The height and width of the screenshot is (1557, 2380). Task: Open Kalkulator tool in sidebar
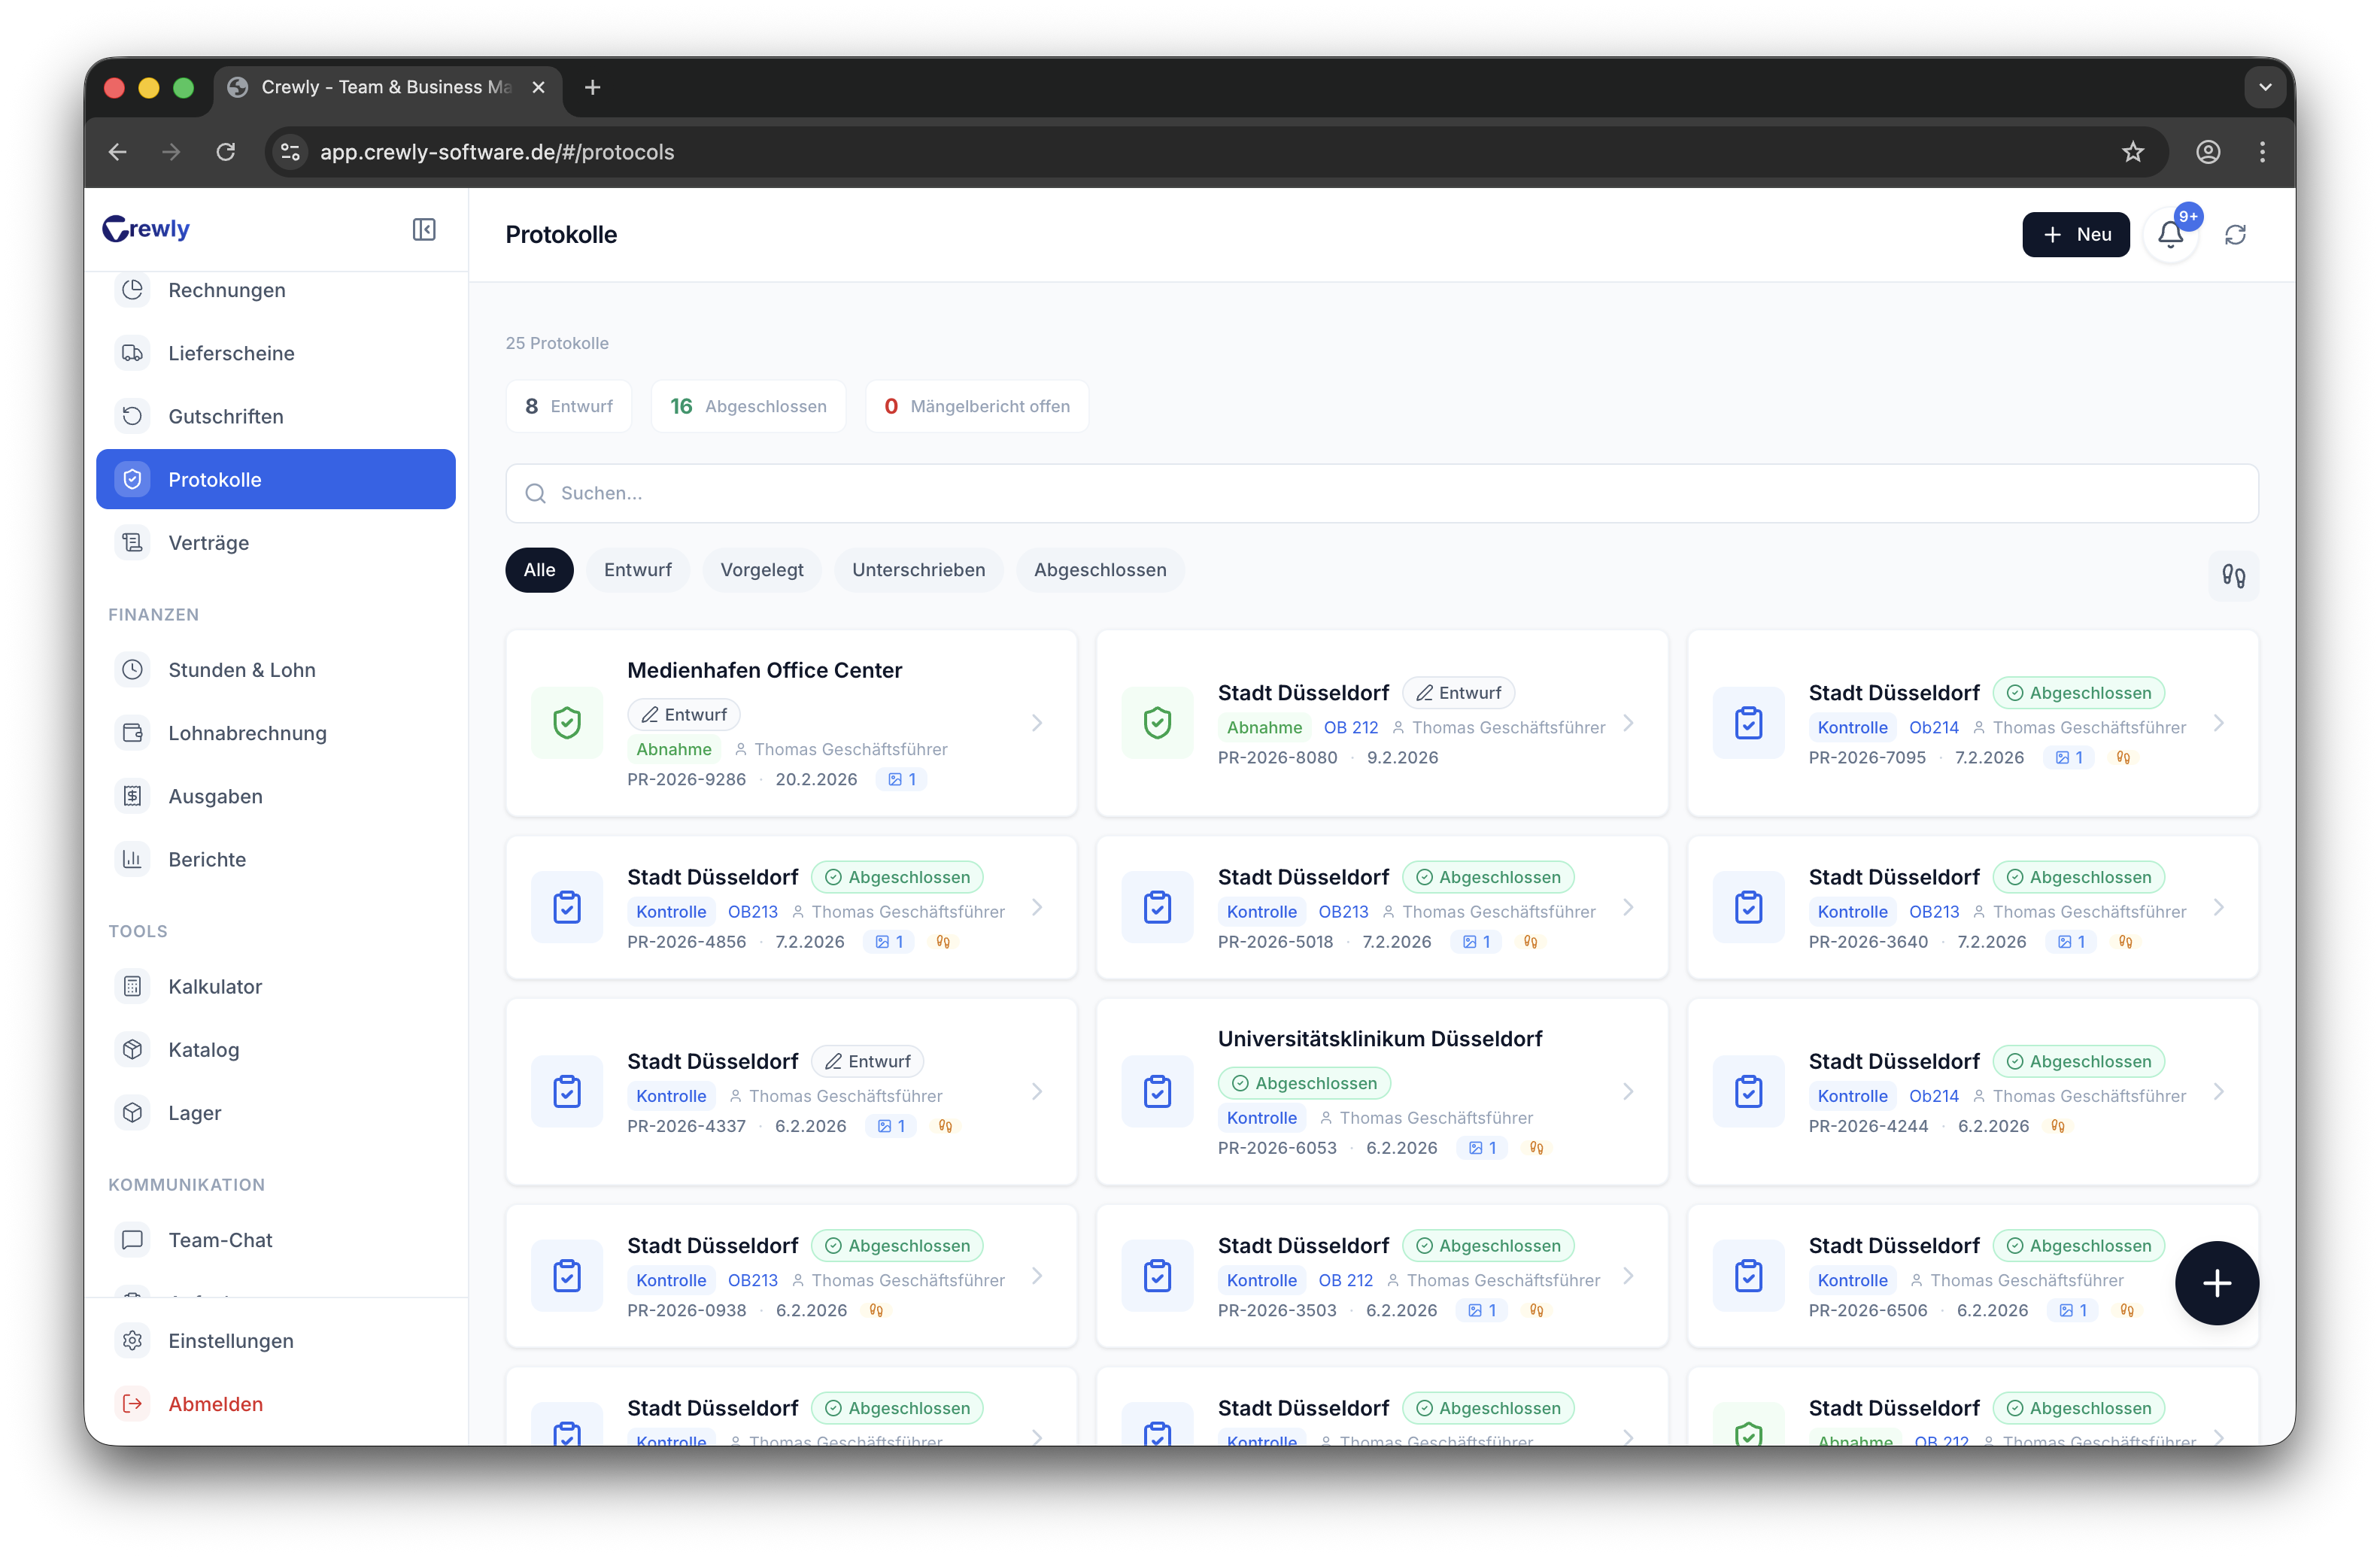[215, 986]
